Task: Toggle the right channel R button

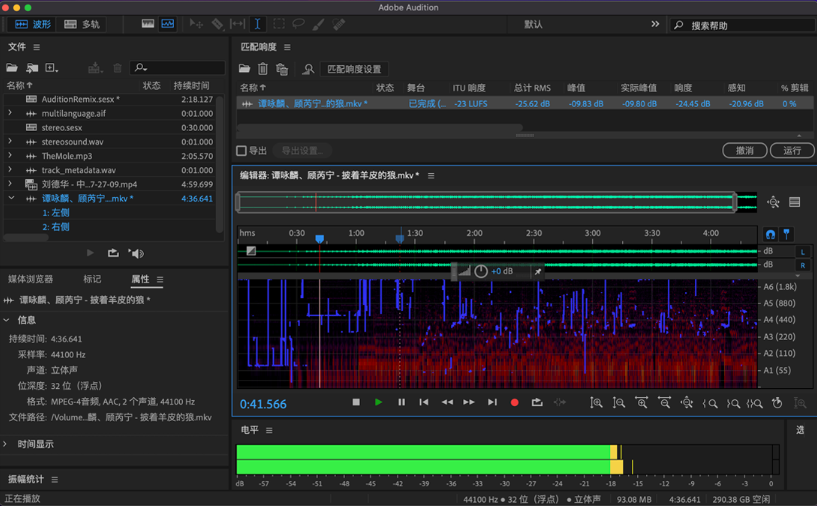Action: coord(802,265)
